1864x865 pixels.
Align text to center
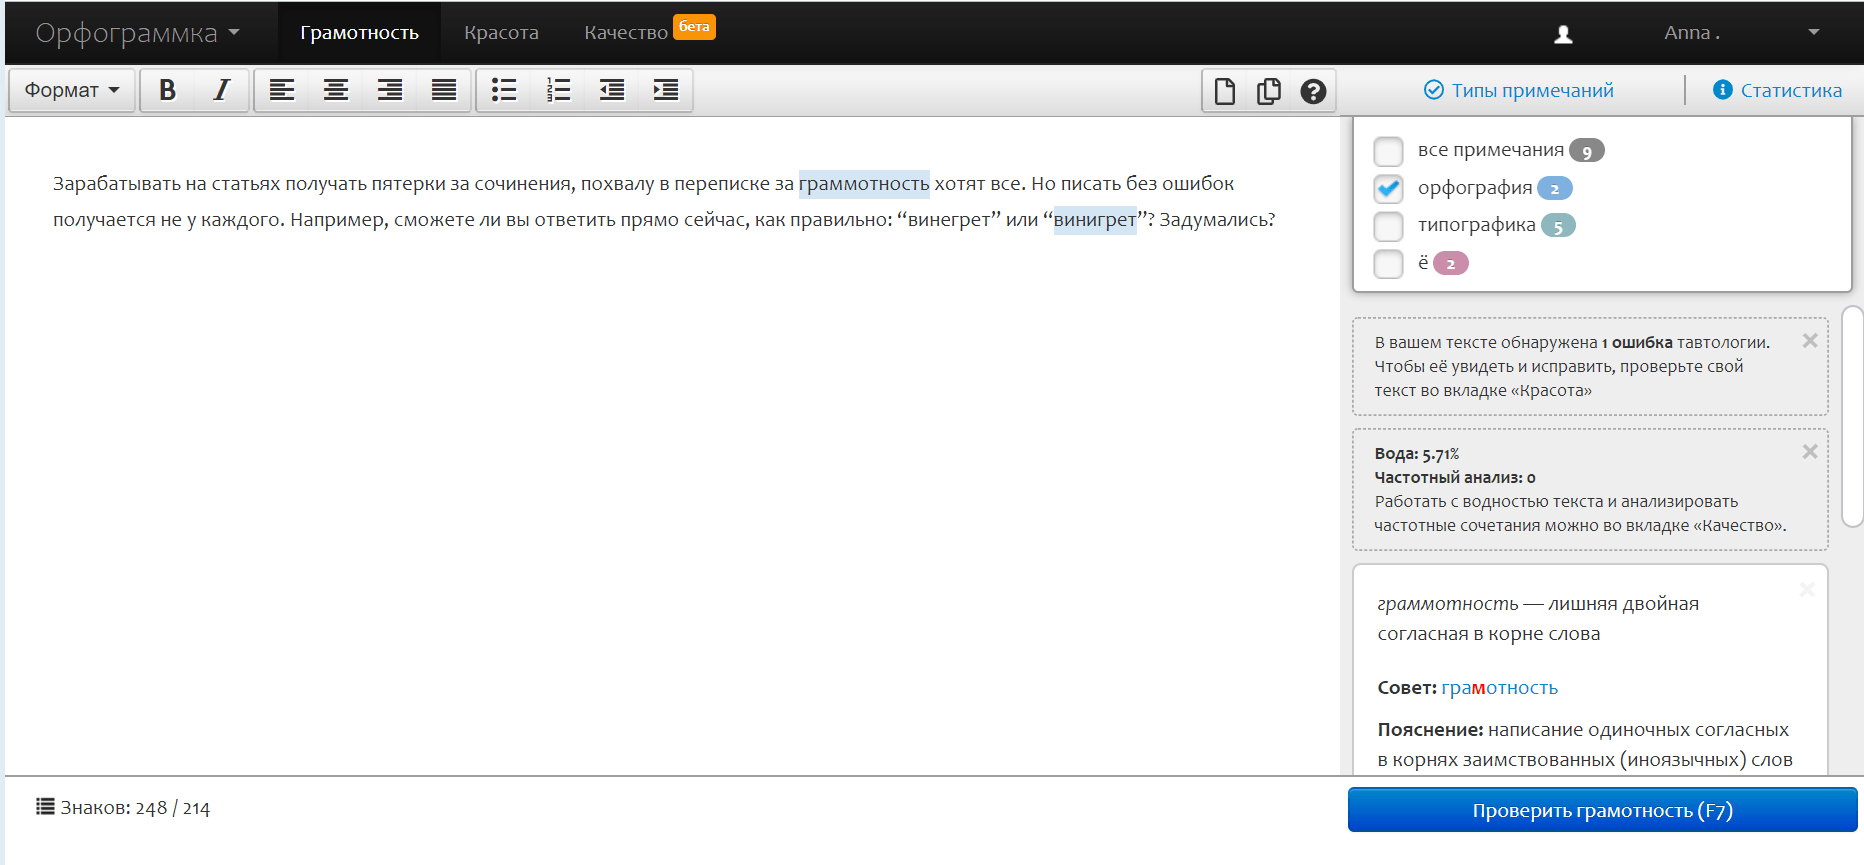coord(336,90)
